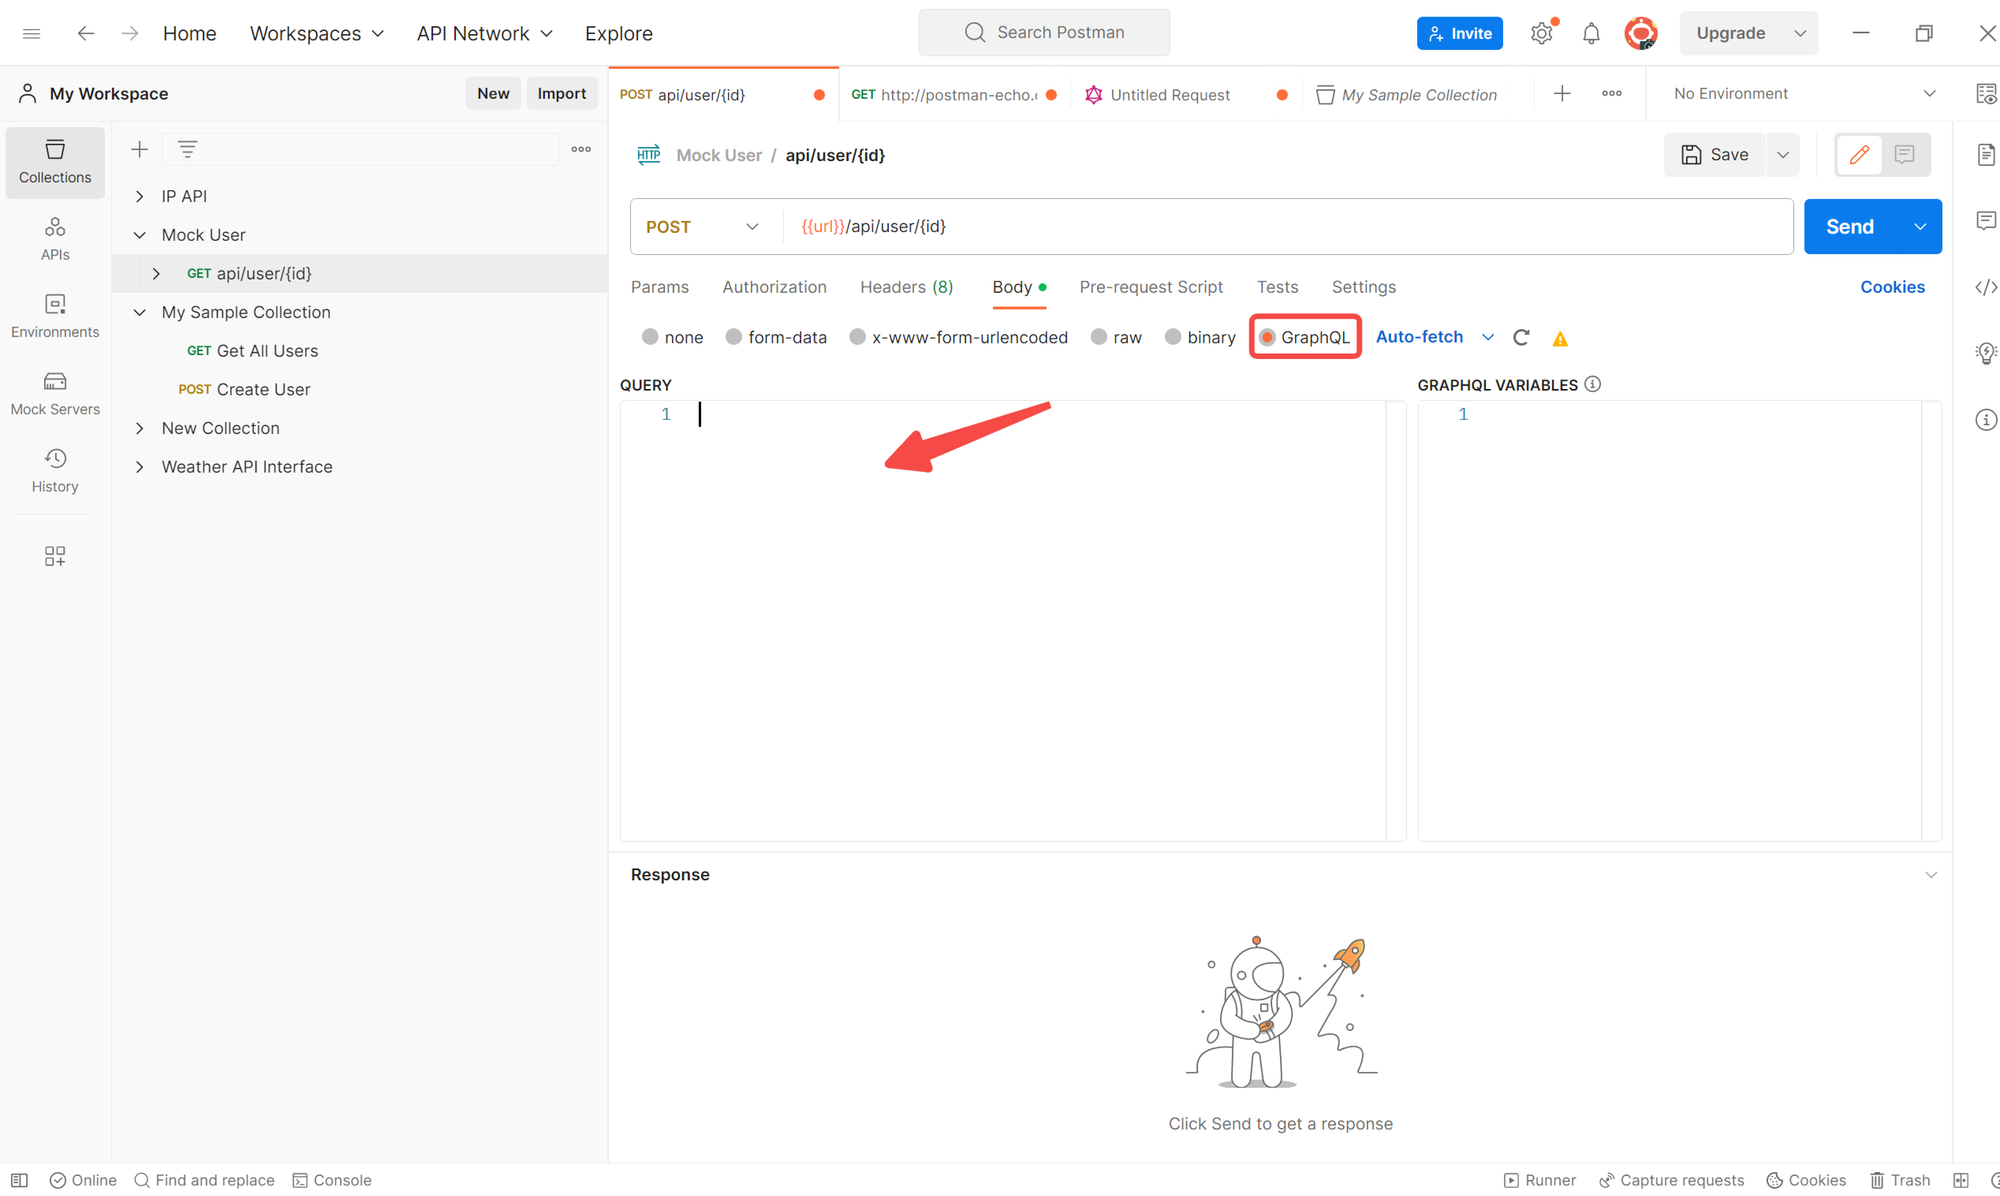This screenshot has width=2000, height=1196.
Task: Open the hamburger menu icon
Action: tap(31, 33)
